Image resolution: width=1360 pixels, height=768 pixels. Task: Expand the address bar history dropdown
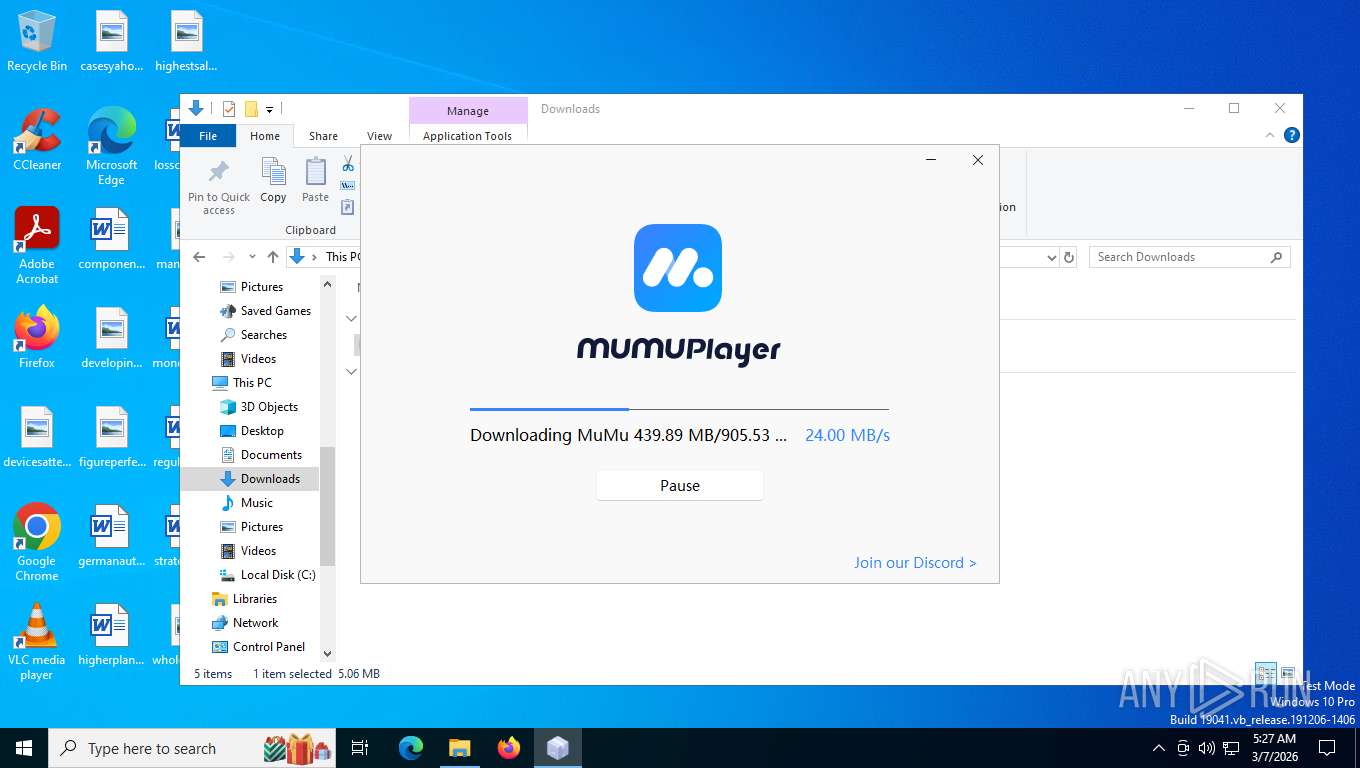pos(1051,257)
